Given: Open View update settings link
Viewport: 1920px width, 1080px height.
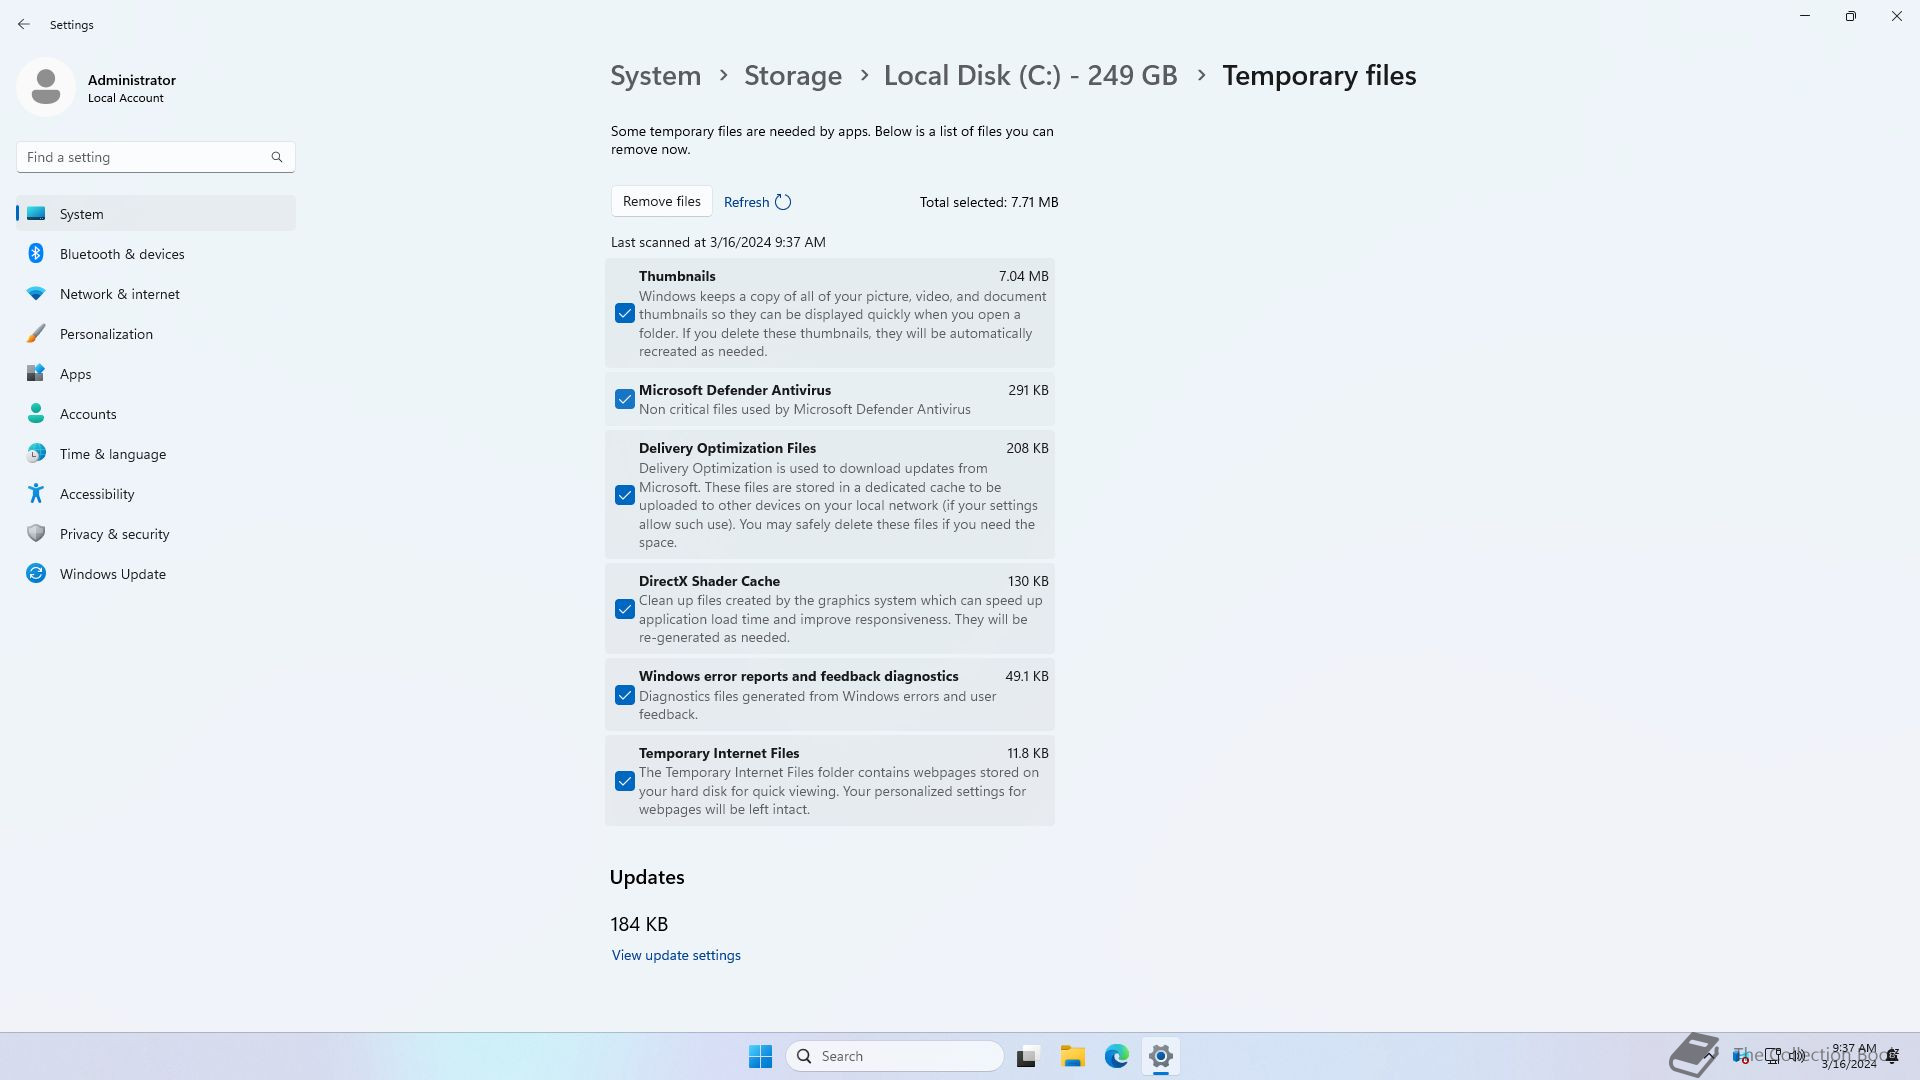Looking at the screenshot, I should 676,955.
